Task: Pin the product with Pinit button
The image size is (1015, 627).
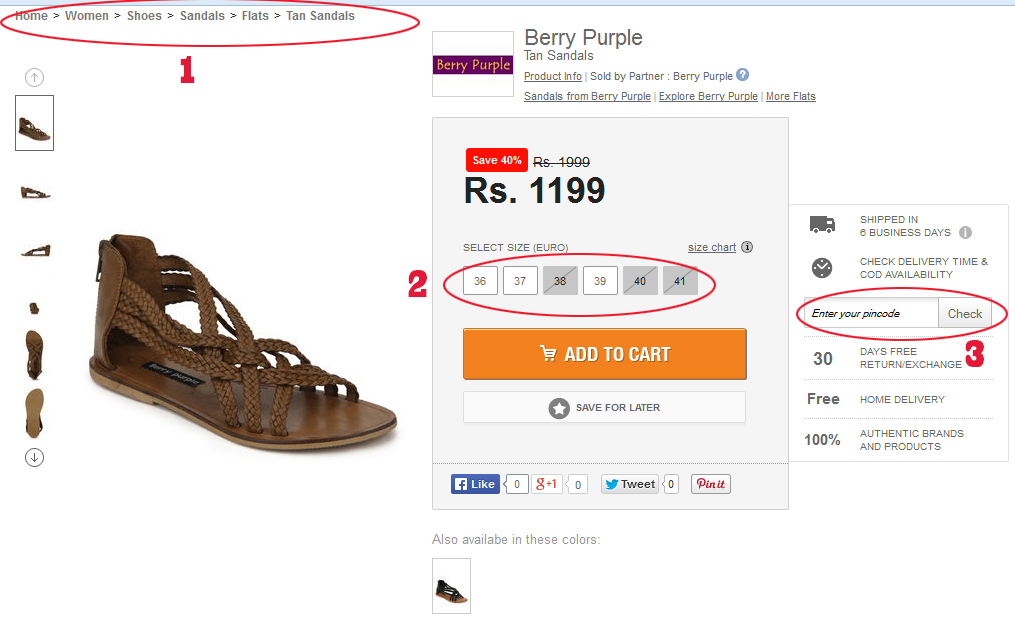Action: (x=710, y=484)
